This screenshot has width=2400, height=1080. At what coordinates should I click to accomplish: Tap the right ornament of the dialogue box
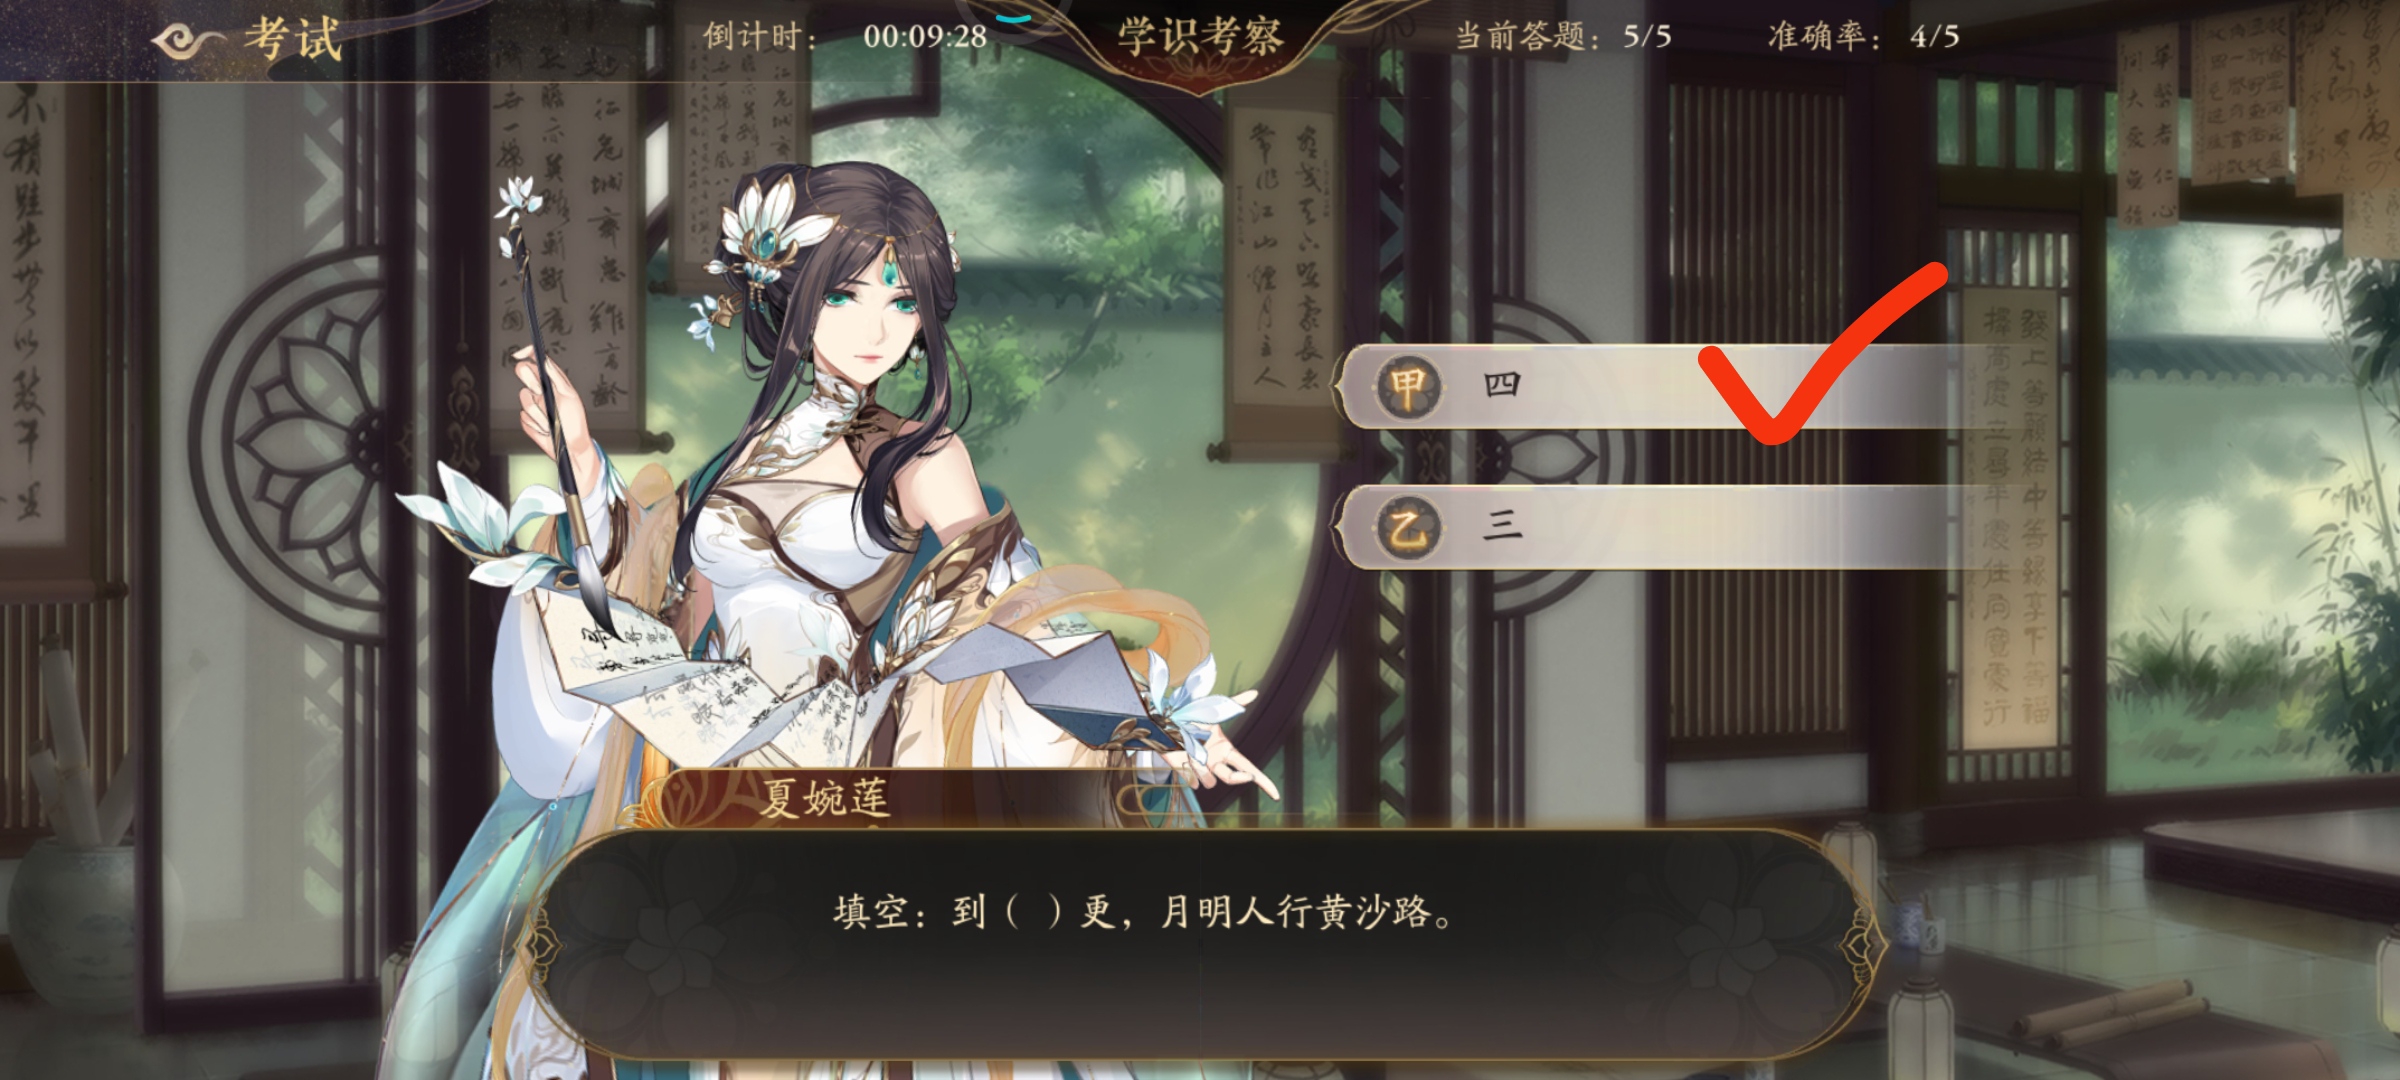coord(1862,944)
